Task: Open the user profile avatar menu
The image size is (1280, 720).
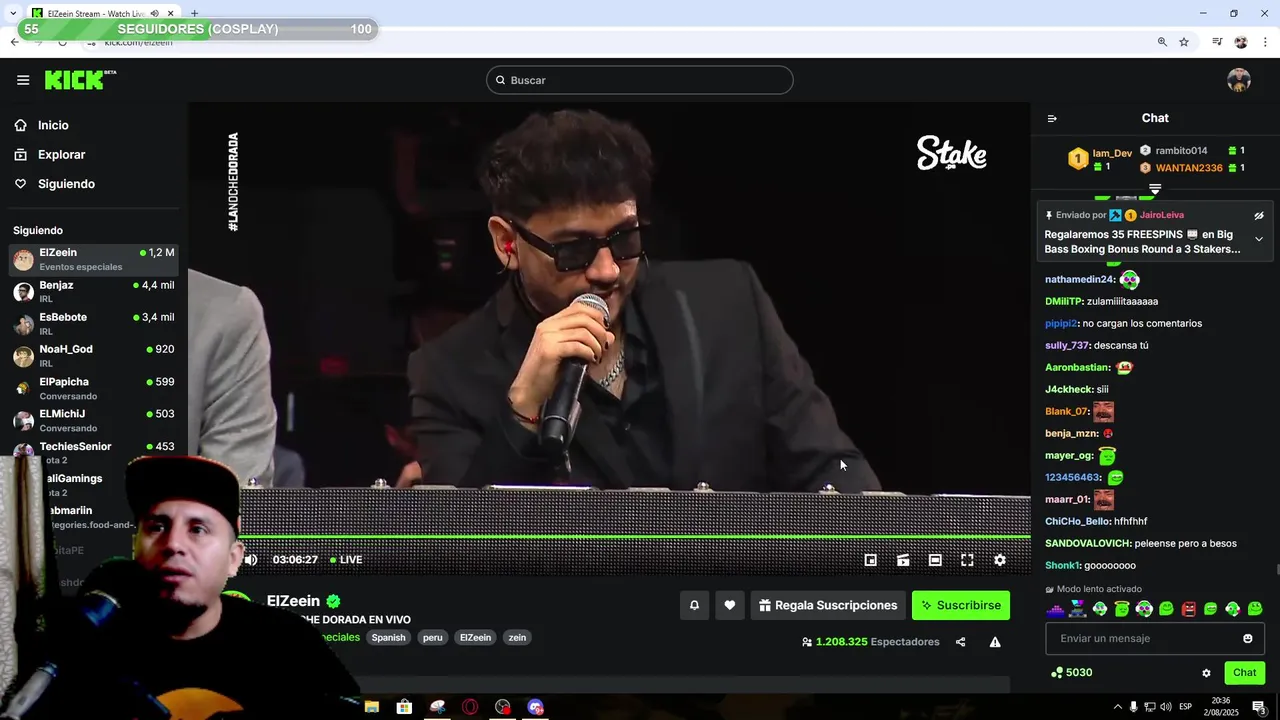Action: (x=1239, y=80)
